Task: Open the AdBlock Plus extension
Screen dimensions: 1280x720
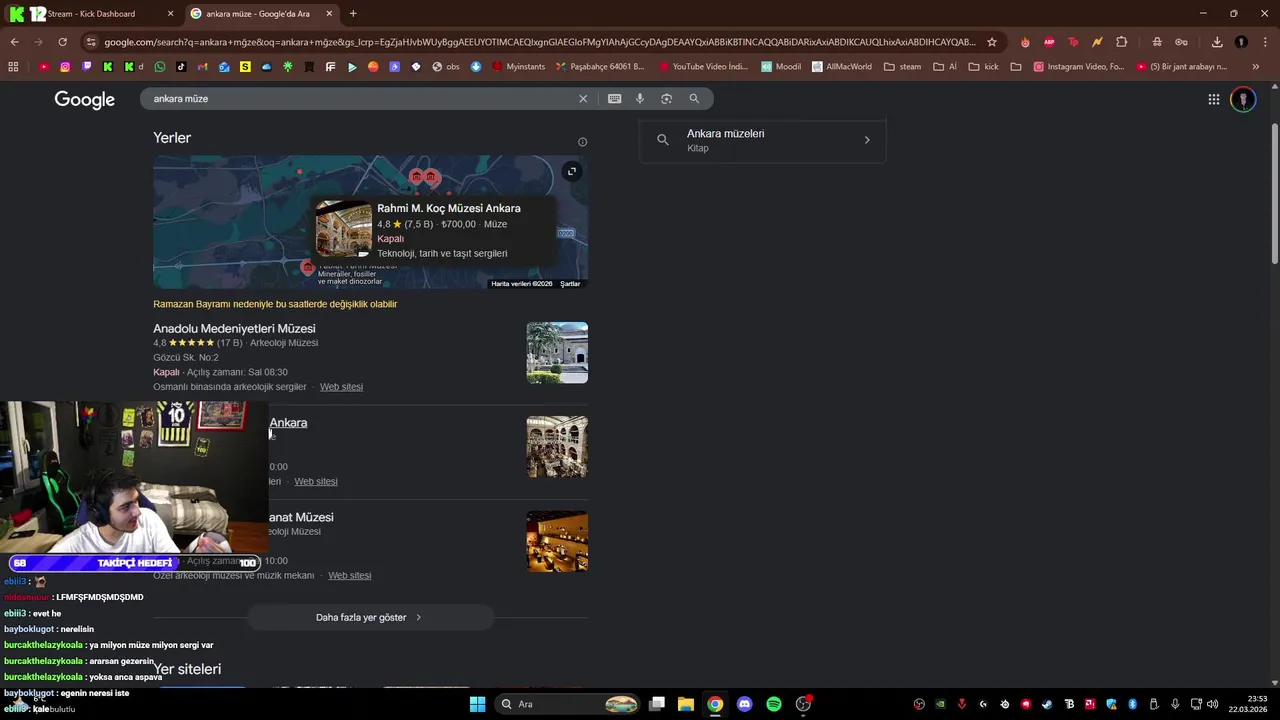Action: 1049,42
